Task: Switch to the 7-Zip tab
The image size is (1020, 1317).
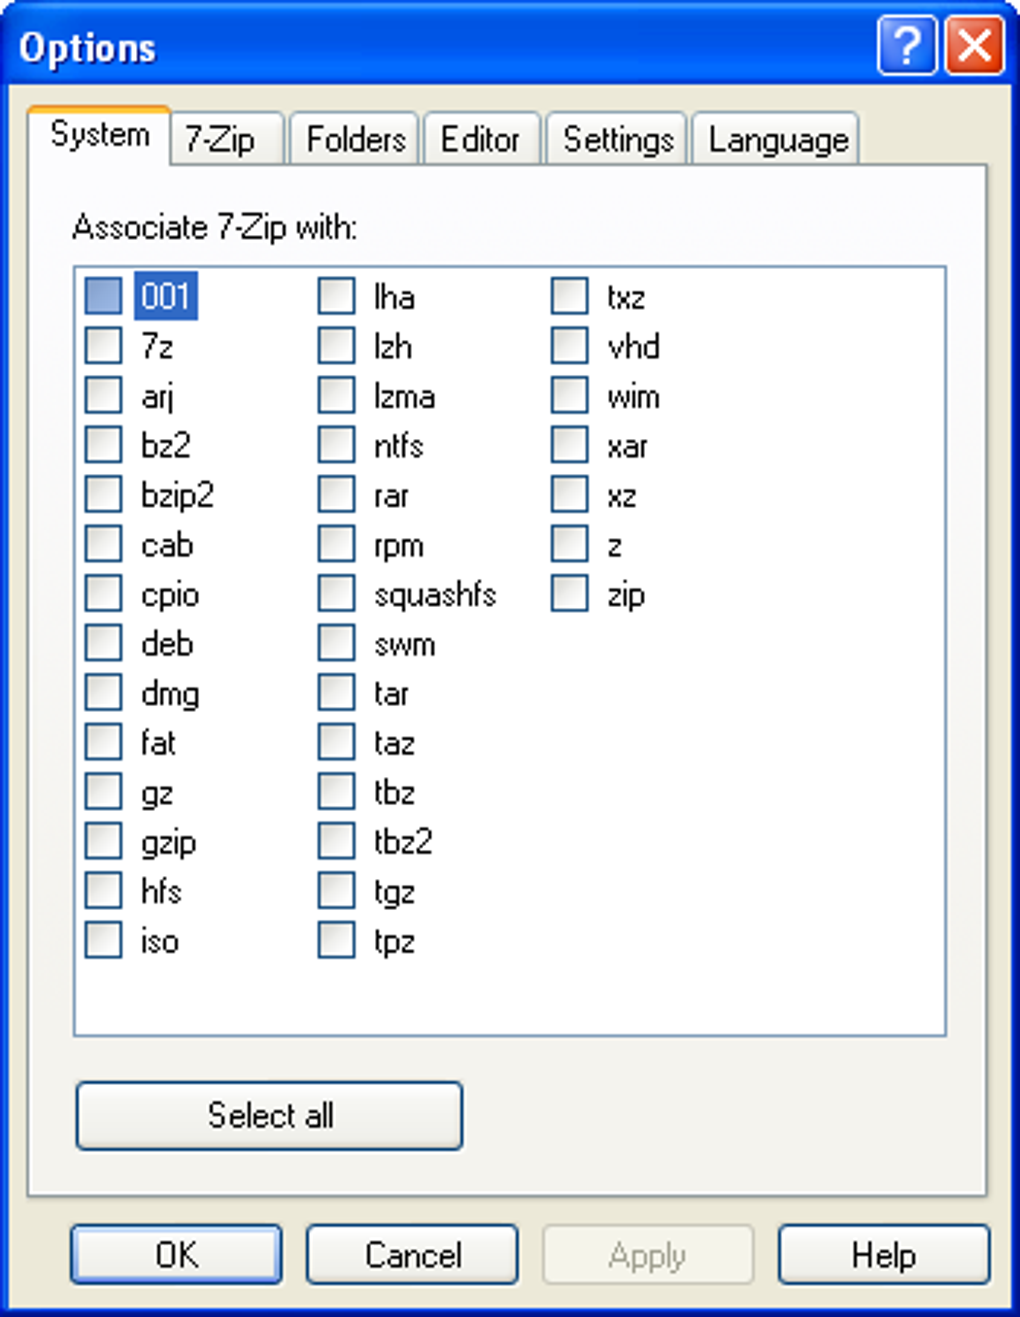Action: coord(221,139)
